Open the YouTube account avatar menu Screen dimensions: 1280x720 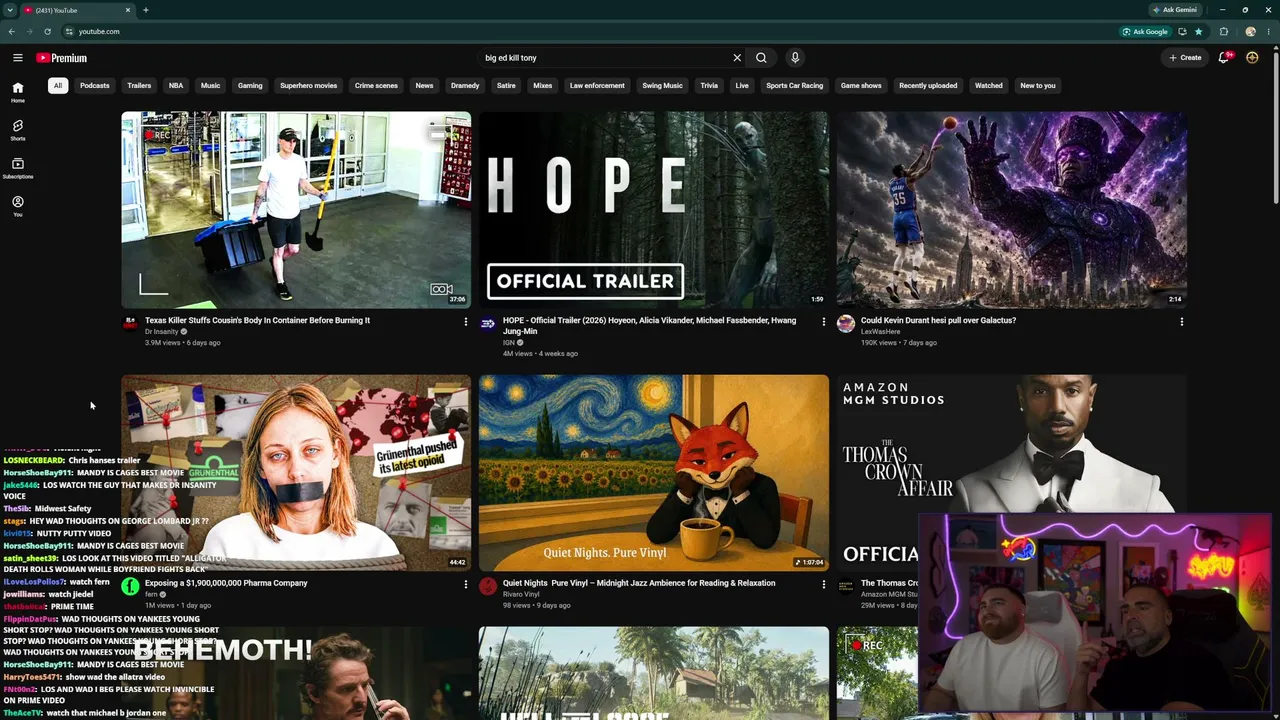(1252, 58)
